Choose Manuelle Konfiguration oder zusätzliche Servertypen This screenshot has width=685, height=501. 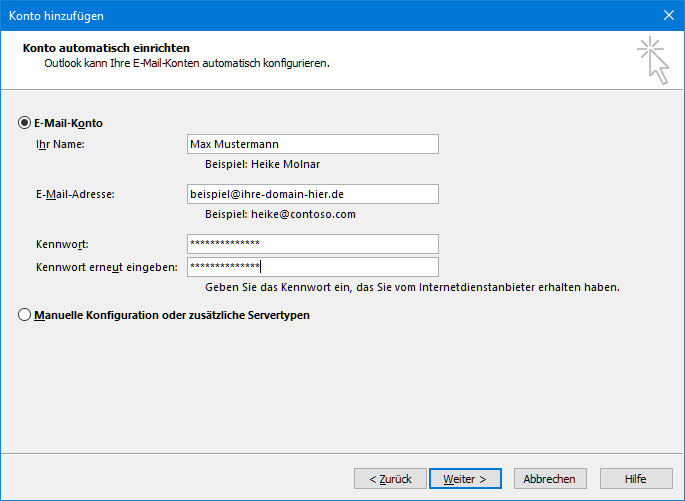pyautogui.click(x=25, y=315)
